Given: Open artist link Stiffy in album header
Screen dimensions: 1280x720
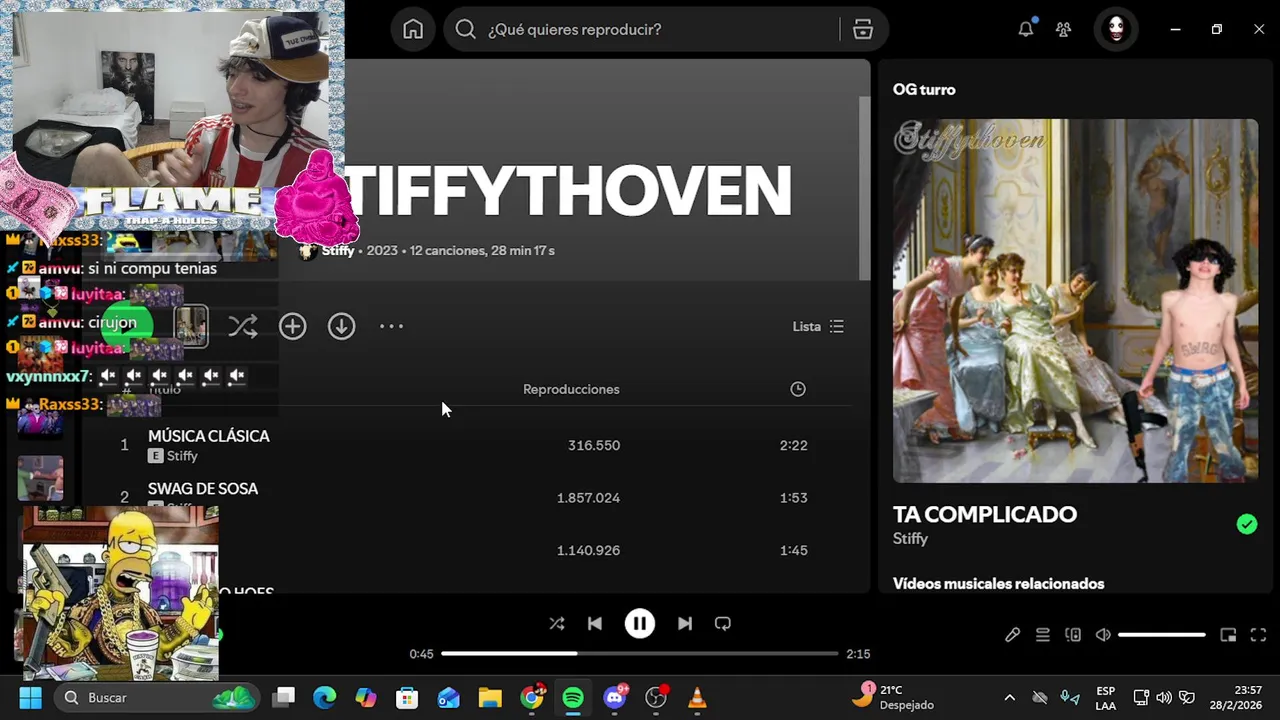Looking at the screenshot, I should pyautogui.click(x=338, y=250).
